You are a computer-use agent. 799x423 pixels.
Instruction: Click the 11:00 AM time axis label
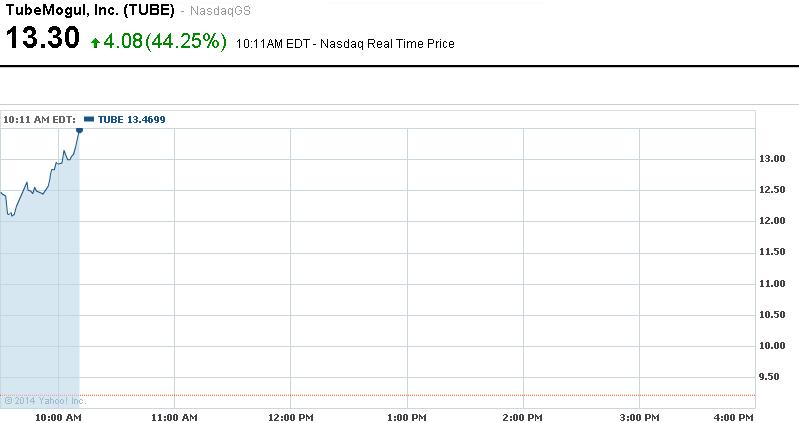[x=174, y=416]
